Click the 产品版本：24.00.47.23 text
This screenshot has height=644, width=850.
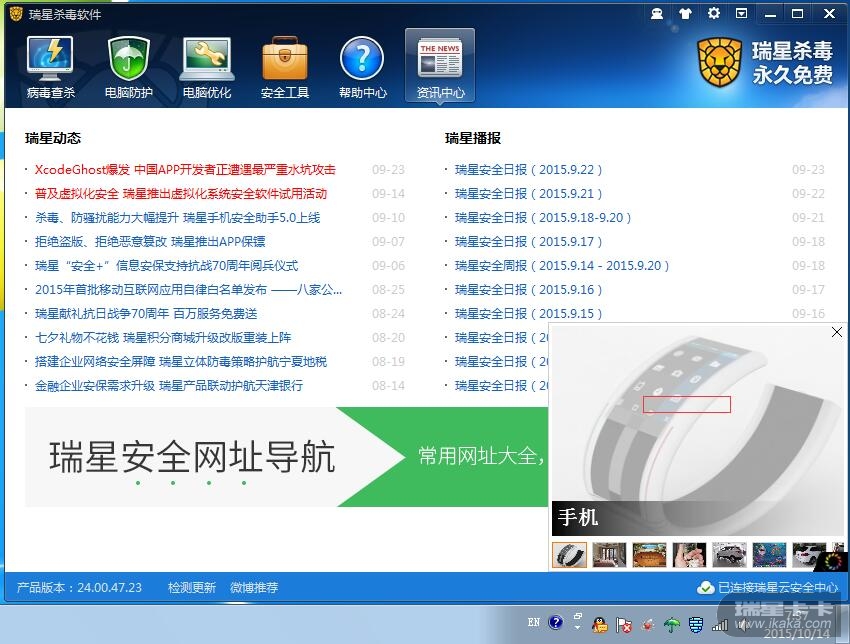click(79, 588)
